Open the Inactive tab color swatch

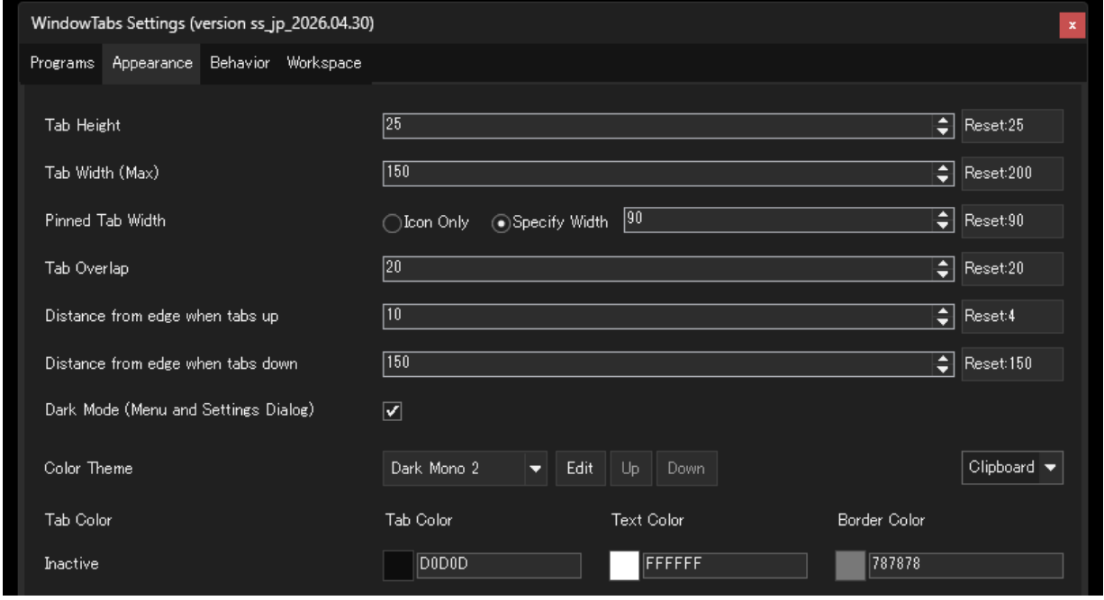[398, 565]
